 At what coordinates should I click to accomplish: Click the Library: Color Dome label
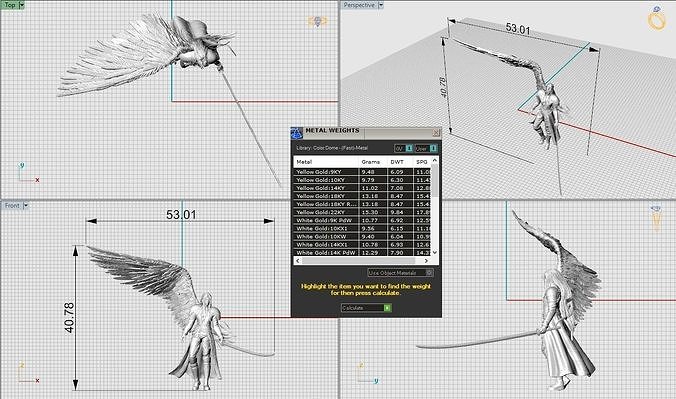coord(332,148)
